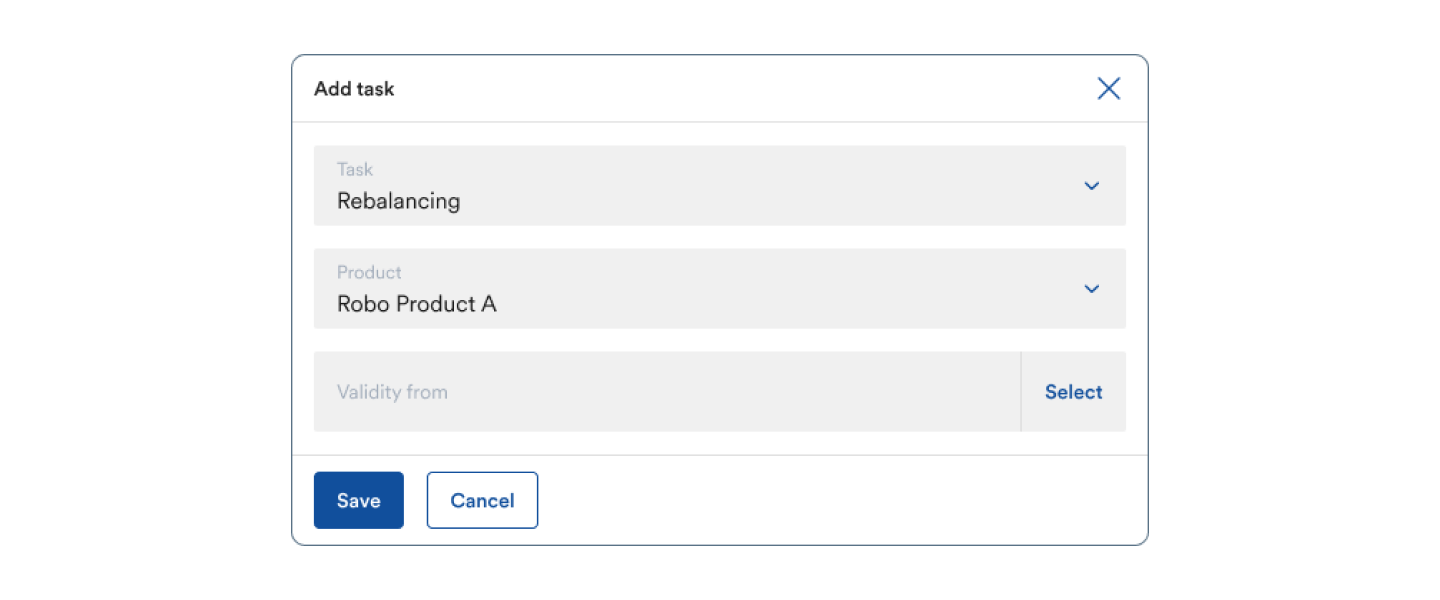Expand the Product dropdown chevron
The width and height of the screenshot is (1440, 600).
1092,289
